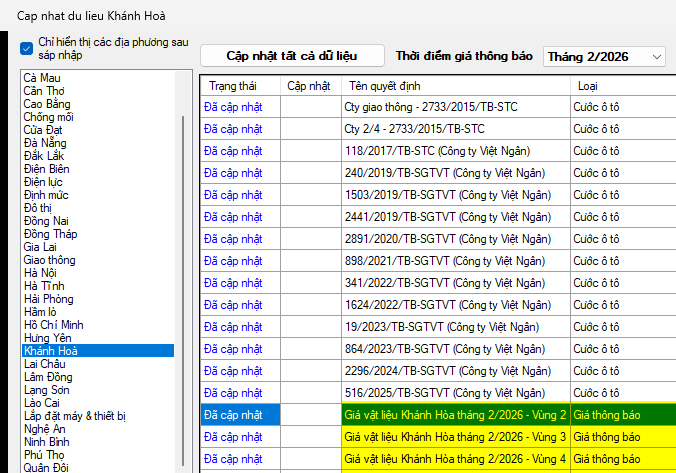
Task: Click the 'Cập nhật' column header
Action: click(x=308, y=86)
